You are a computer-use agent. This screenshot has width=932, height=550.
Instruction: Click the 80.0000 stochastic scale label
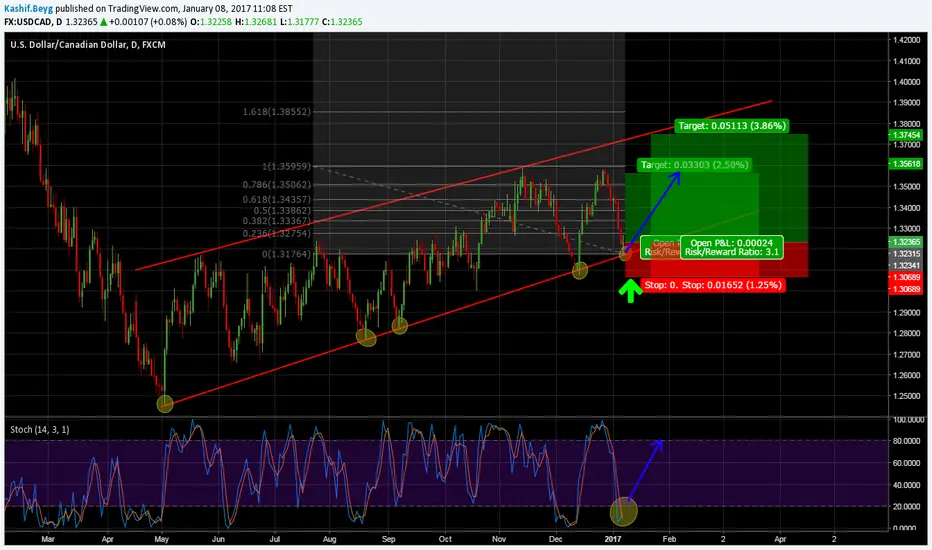(906, 441)
